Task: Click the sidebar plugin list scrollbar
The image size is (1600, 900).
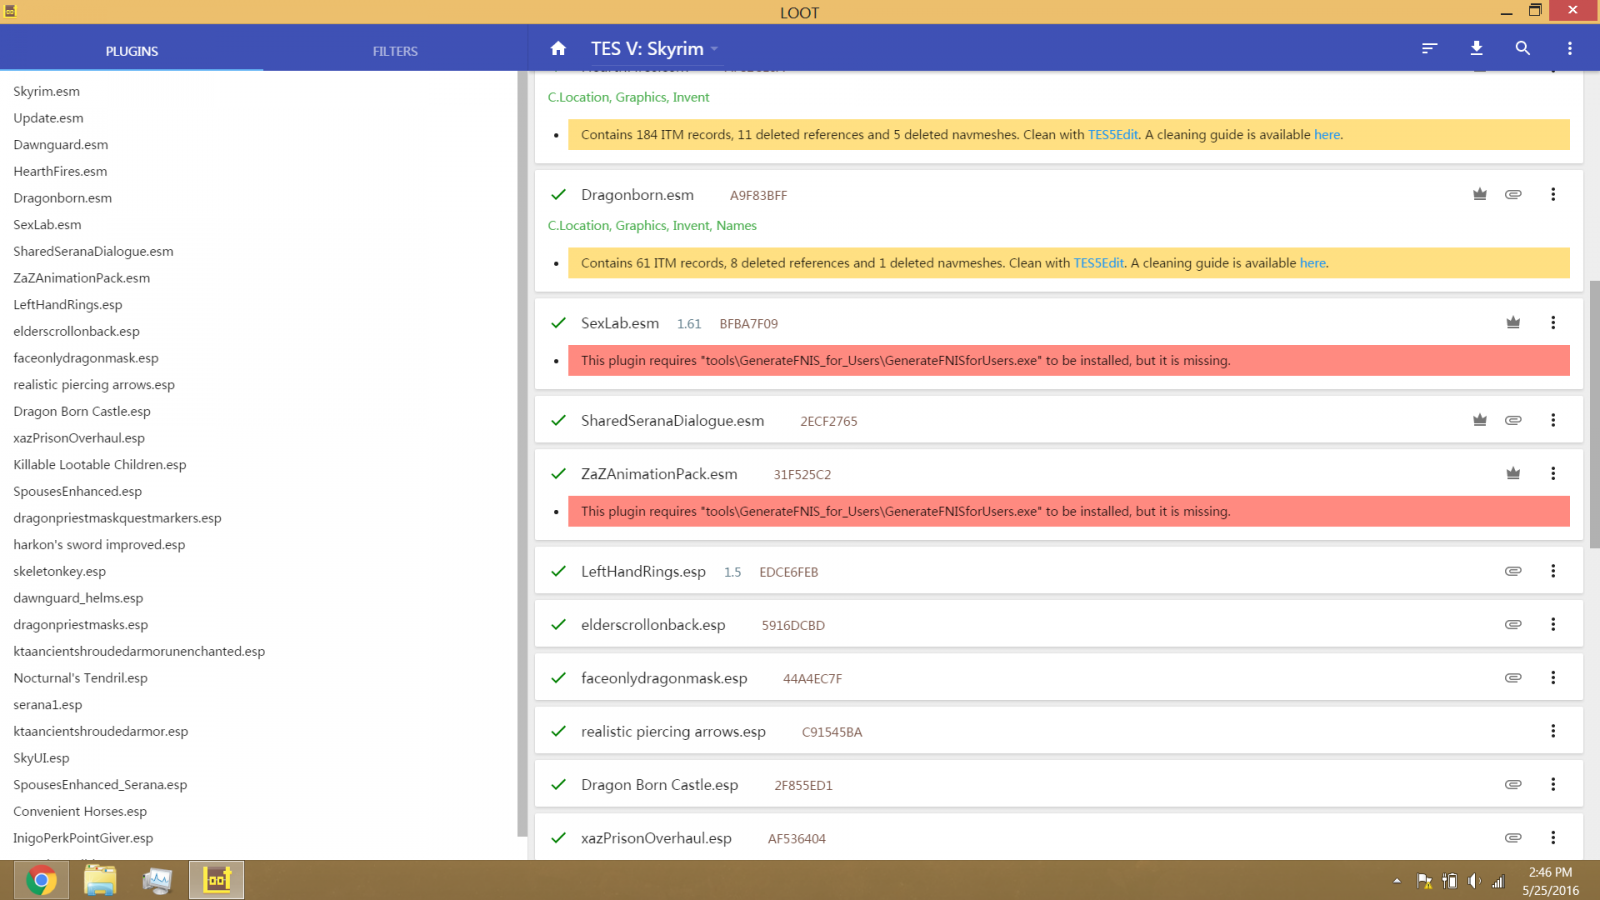Action: (522, 453)
